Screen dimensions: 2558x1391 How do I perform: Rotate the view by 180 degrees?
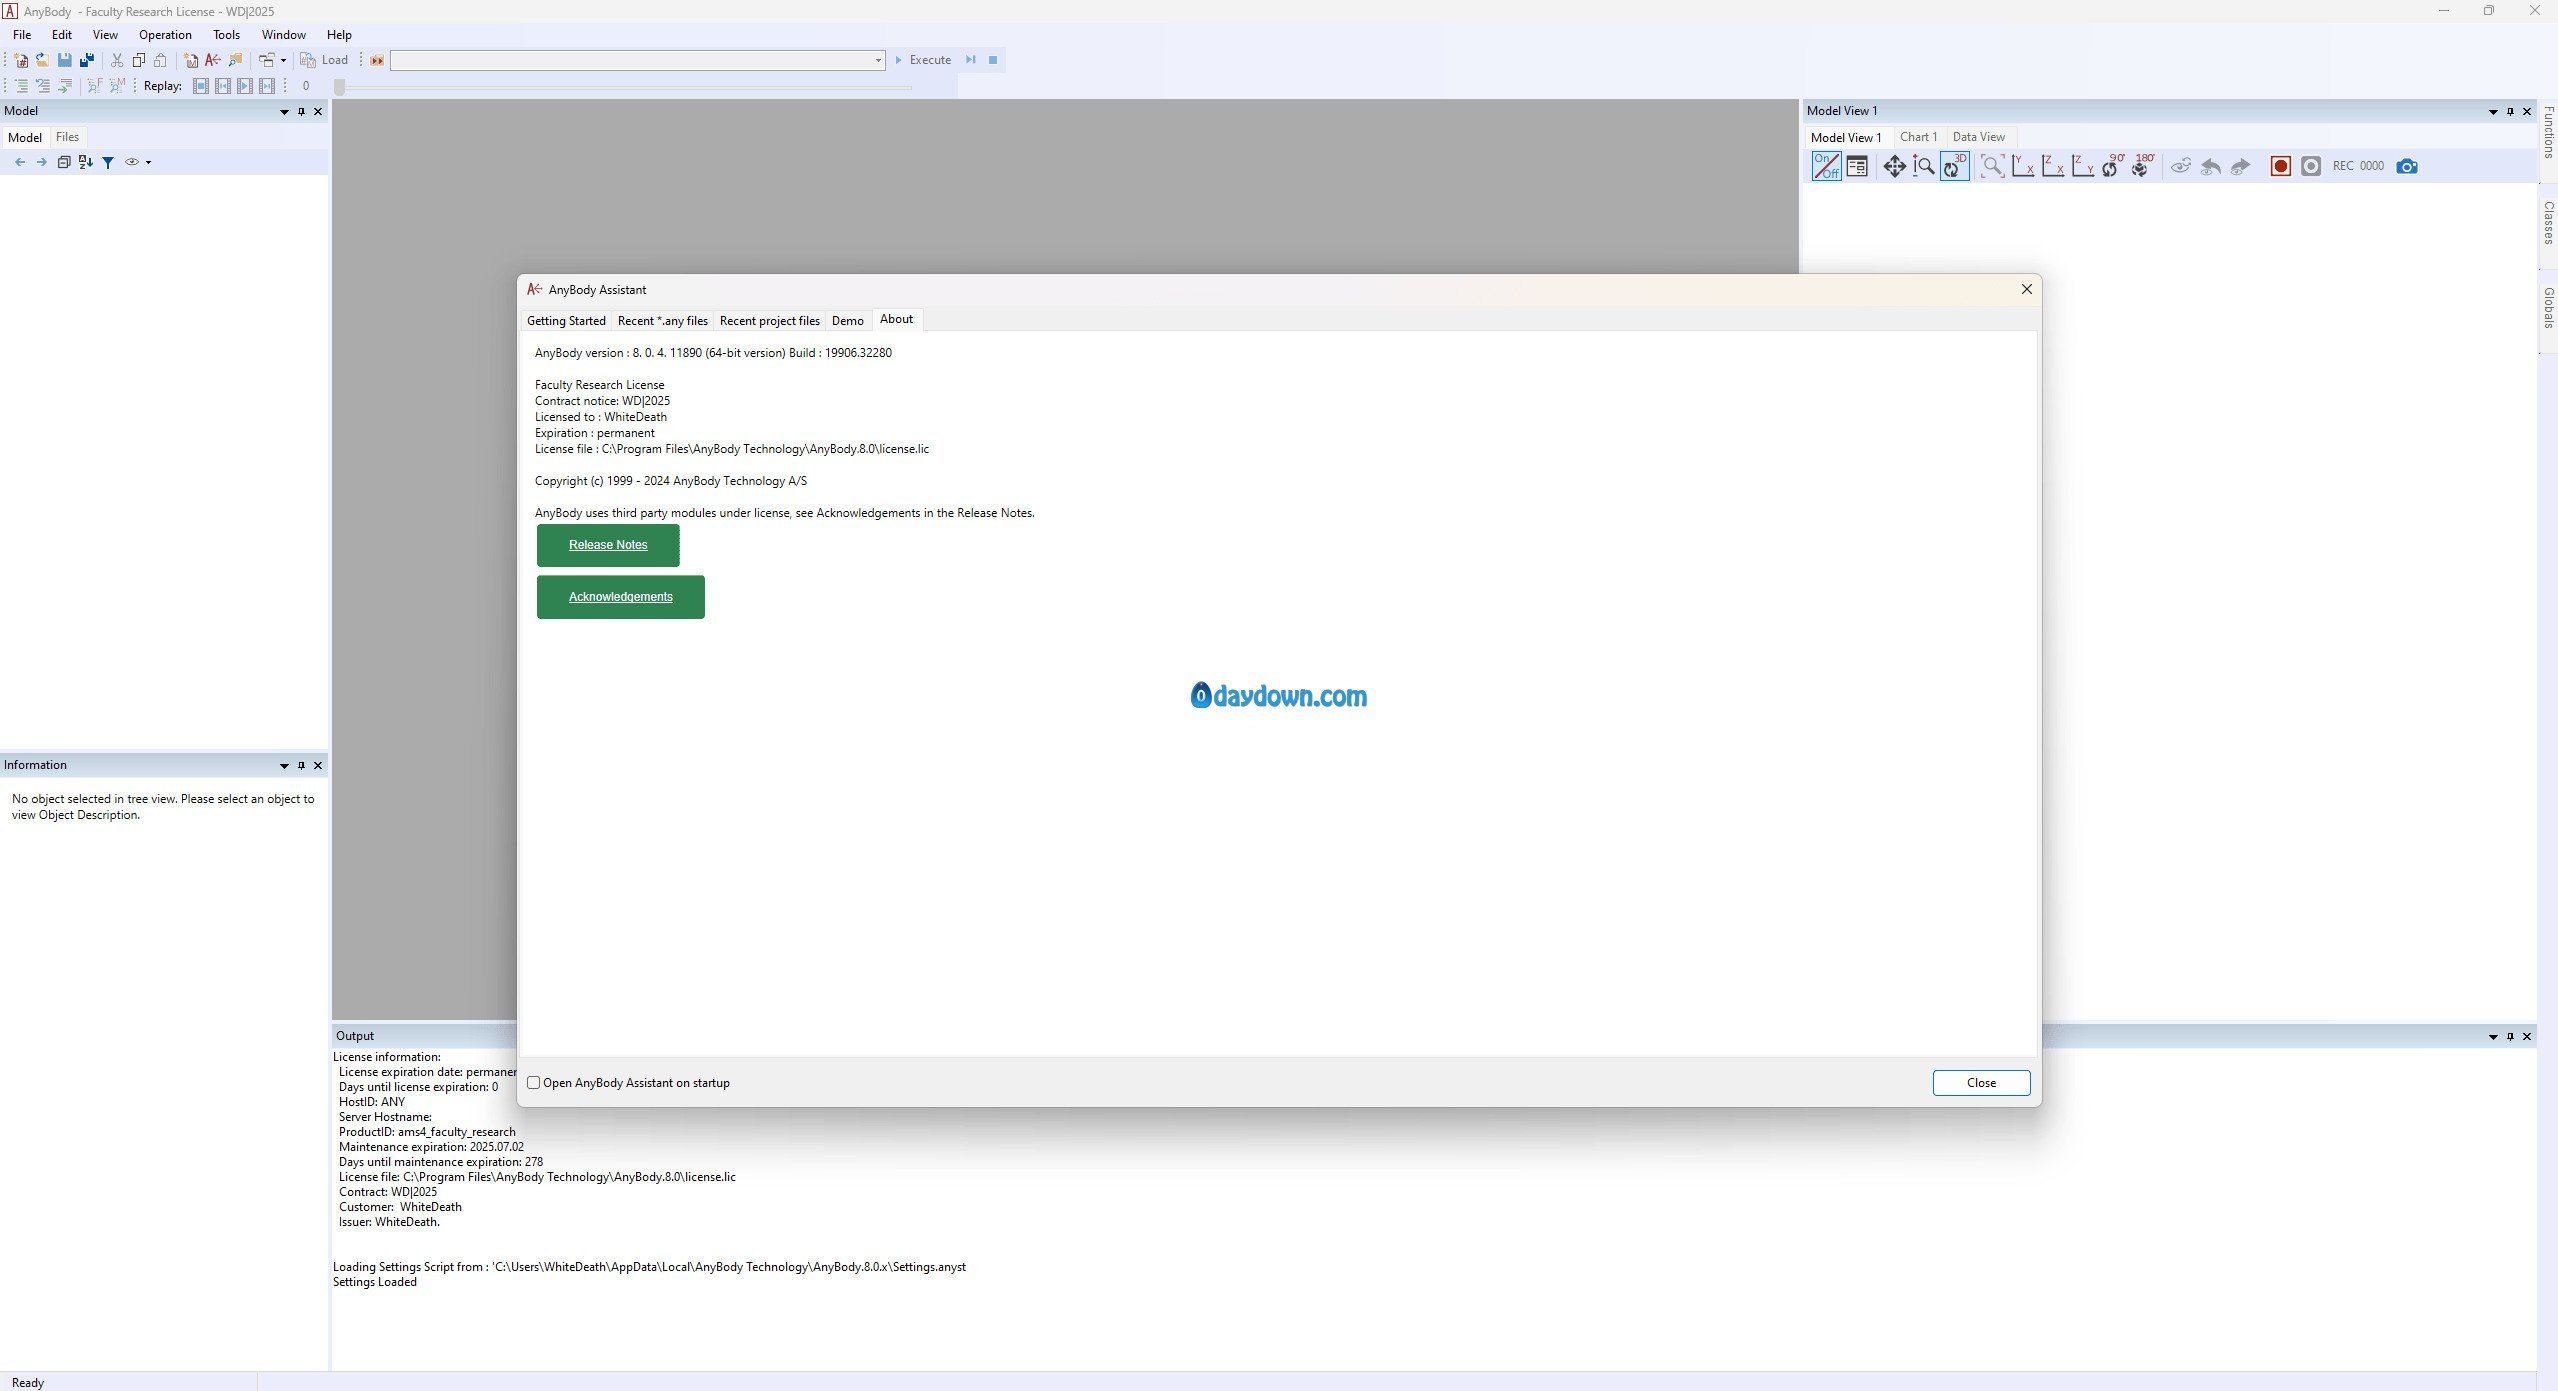tap(2143, 166)
